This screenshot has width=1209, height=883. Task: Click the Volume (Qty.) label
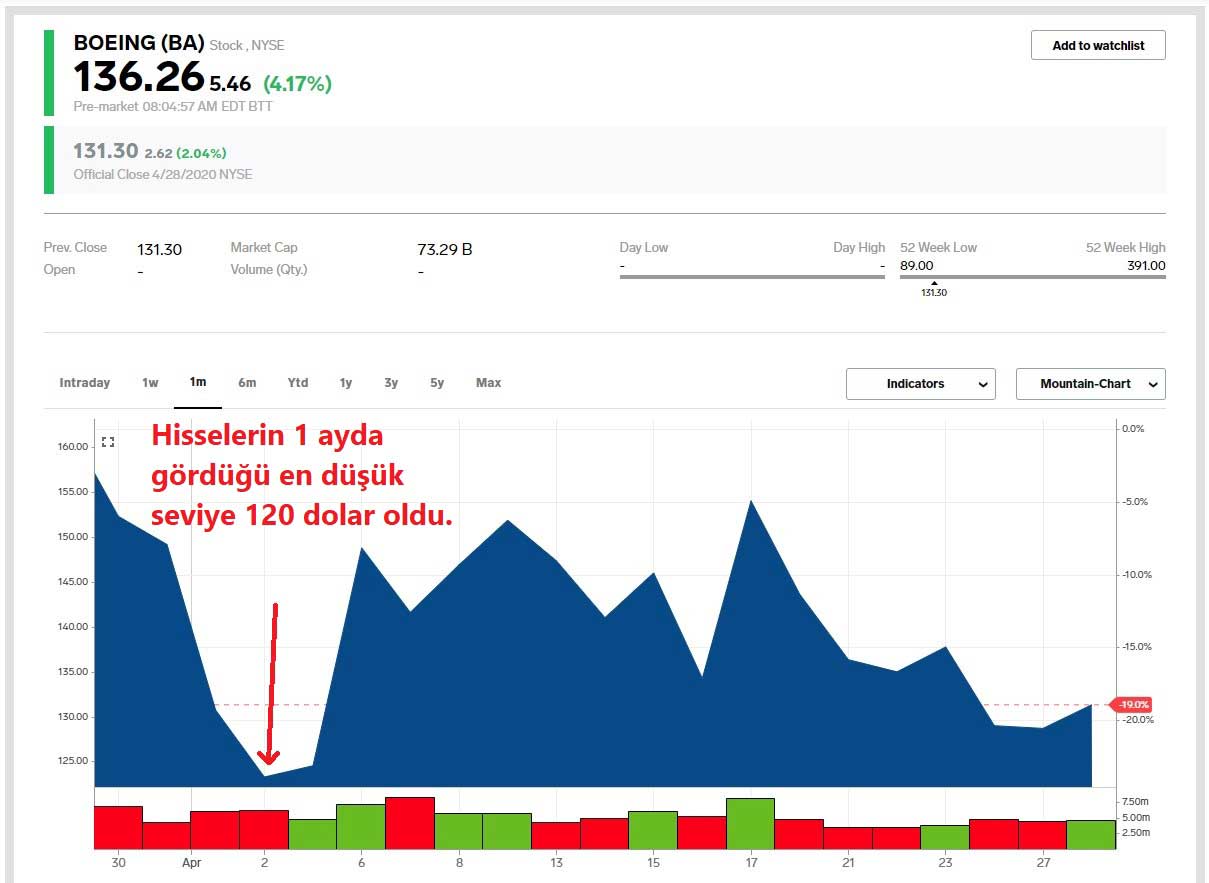click(x=269, y=269)
